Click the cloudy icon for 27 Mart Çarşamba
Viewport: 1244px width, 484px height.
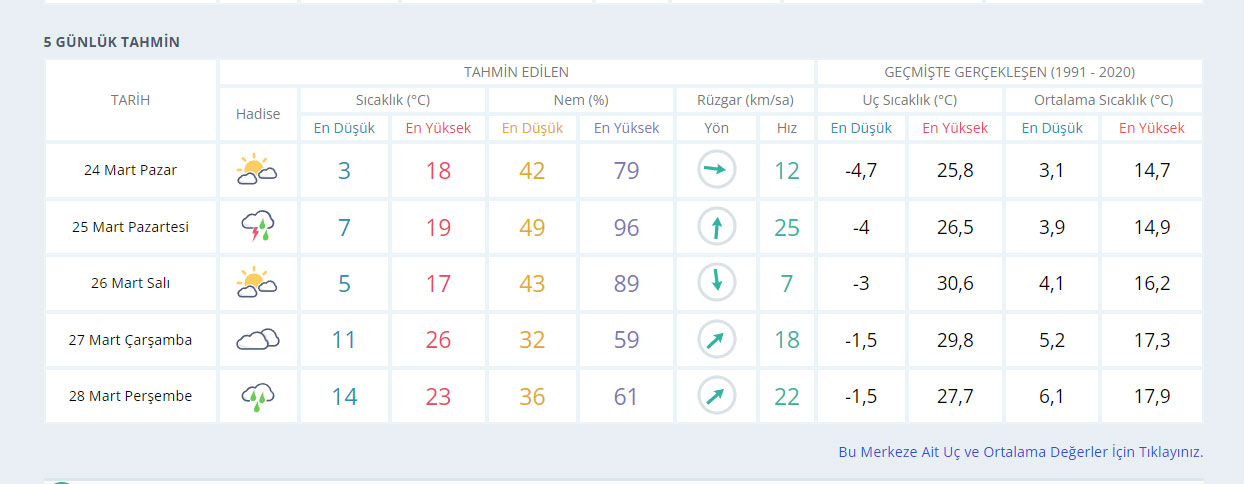[x=257, y=340]
